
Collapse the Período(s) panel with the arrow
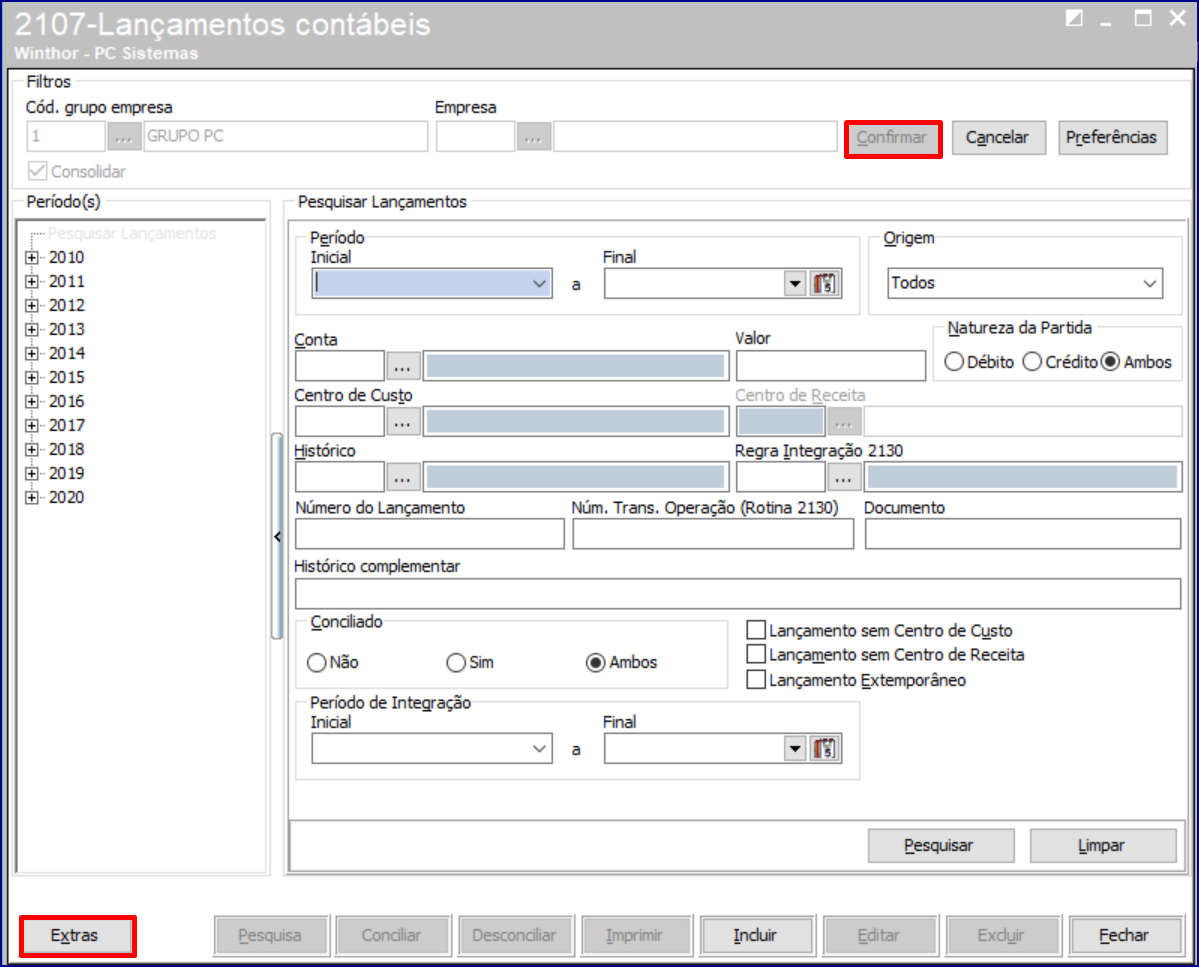(x=277, y=537)
